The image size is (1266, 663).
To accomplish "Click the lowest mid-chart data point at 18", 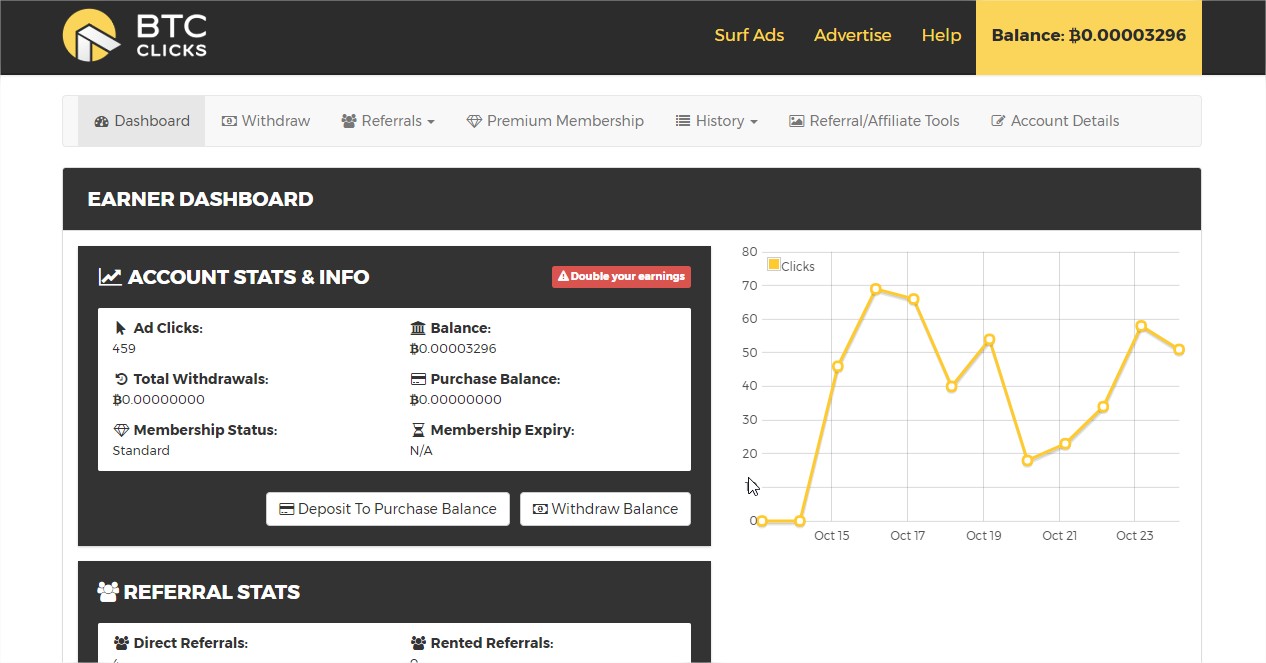I will [1027, 460].
